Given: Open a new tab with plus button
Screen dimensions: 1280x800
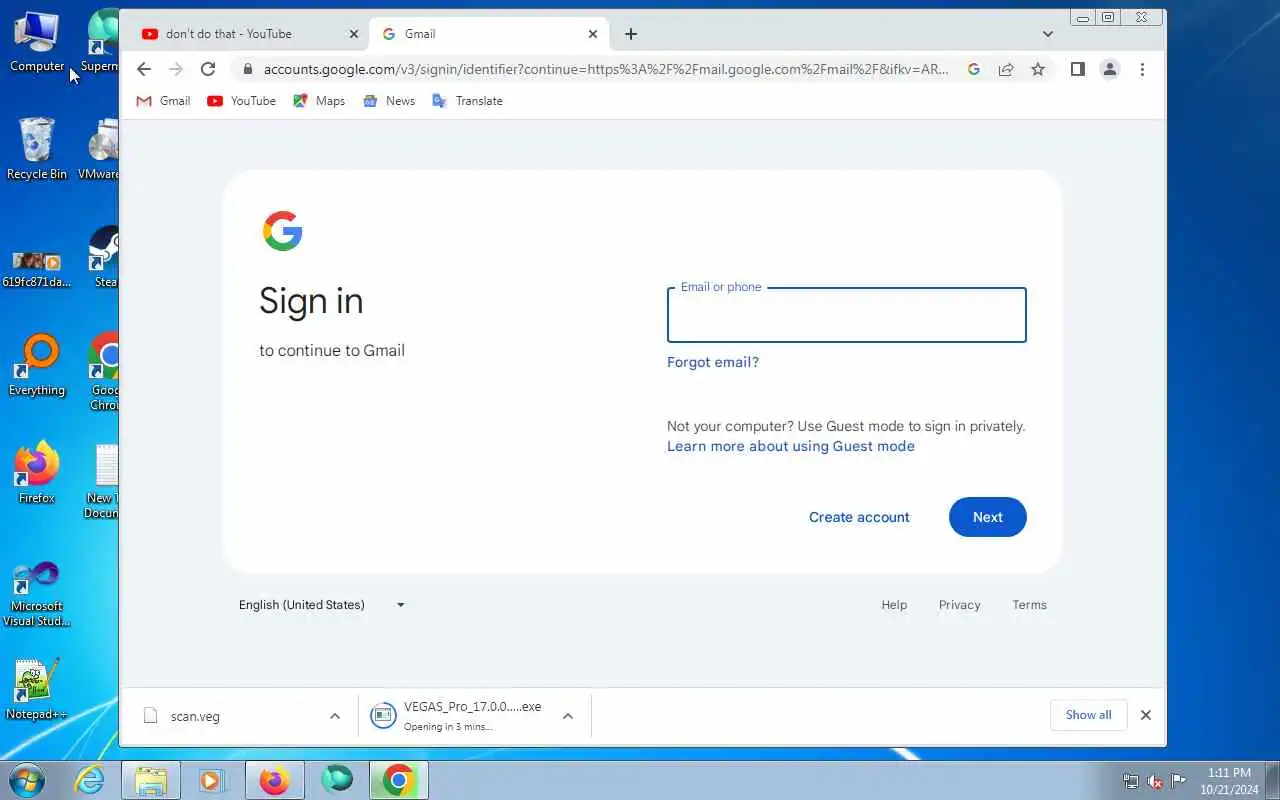Looking at the screenshot, I should 631,34.
